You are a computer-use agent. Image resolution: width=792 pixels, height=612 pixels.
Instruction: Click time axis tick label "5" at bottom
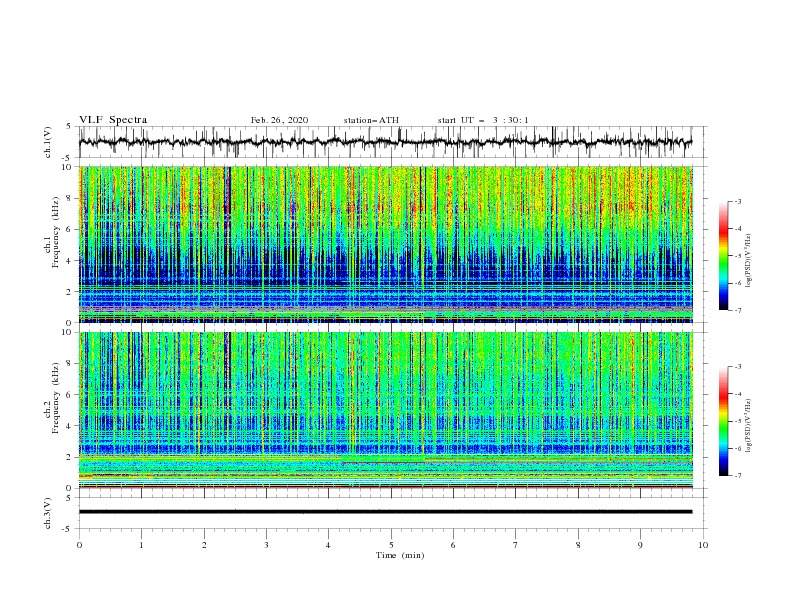tap(391, 545)
